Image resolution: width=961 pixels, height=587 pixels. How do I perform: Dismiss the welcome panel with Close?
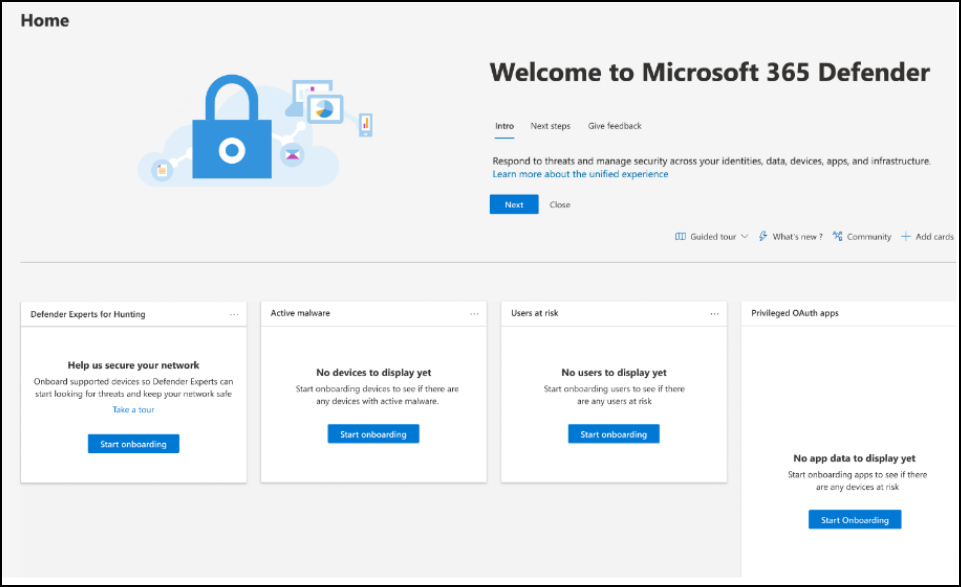[559, 204]
